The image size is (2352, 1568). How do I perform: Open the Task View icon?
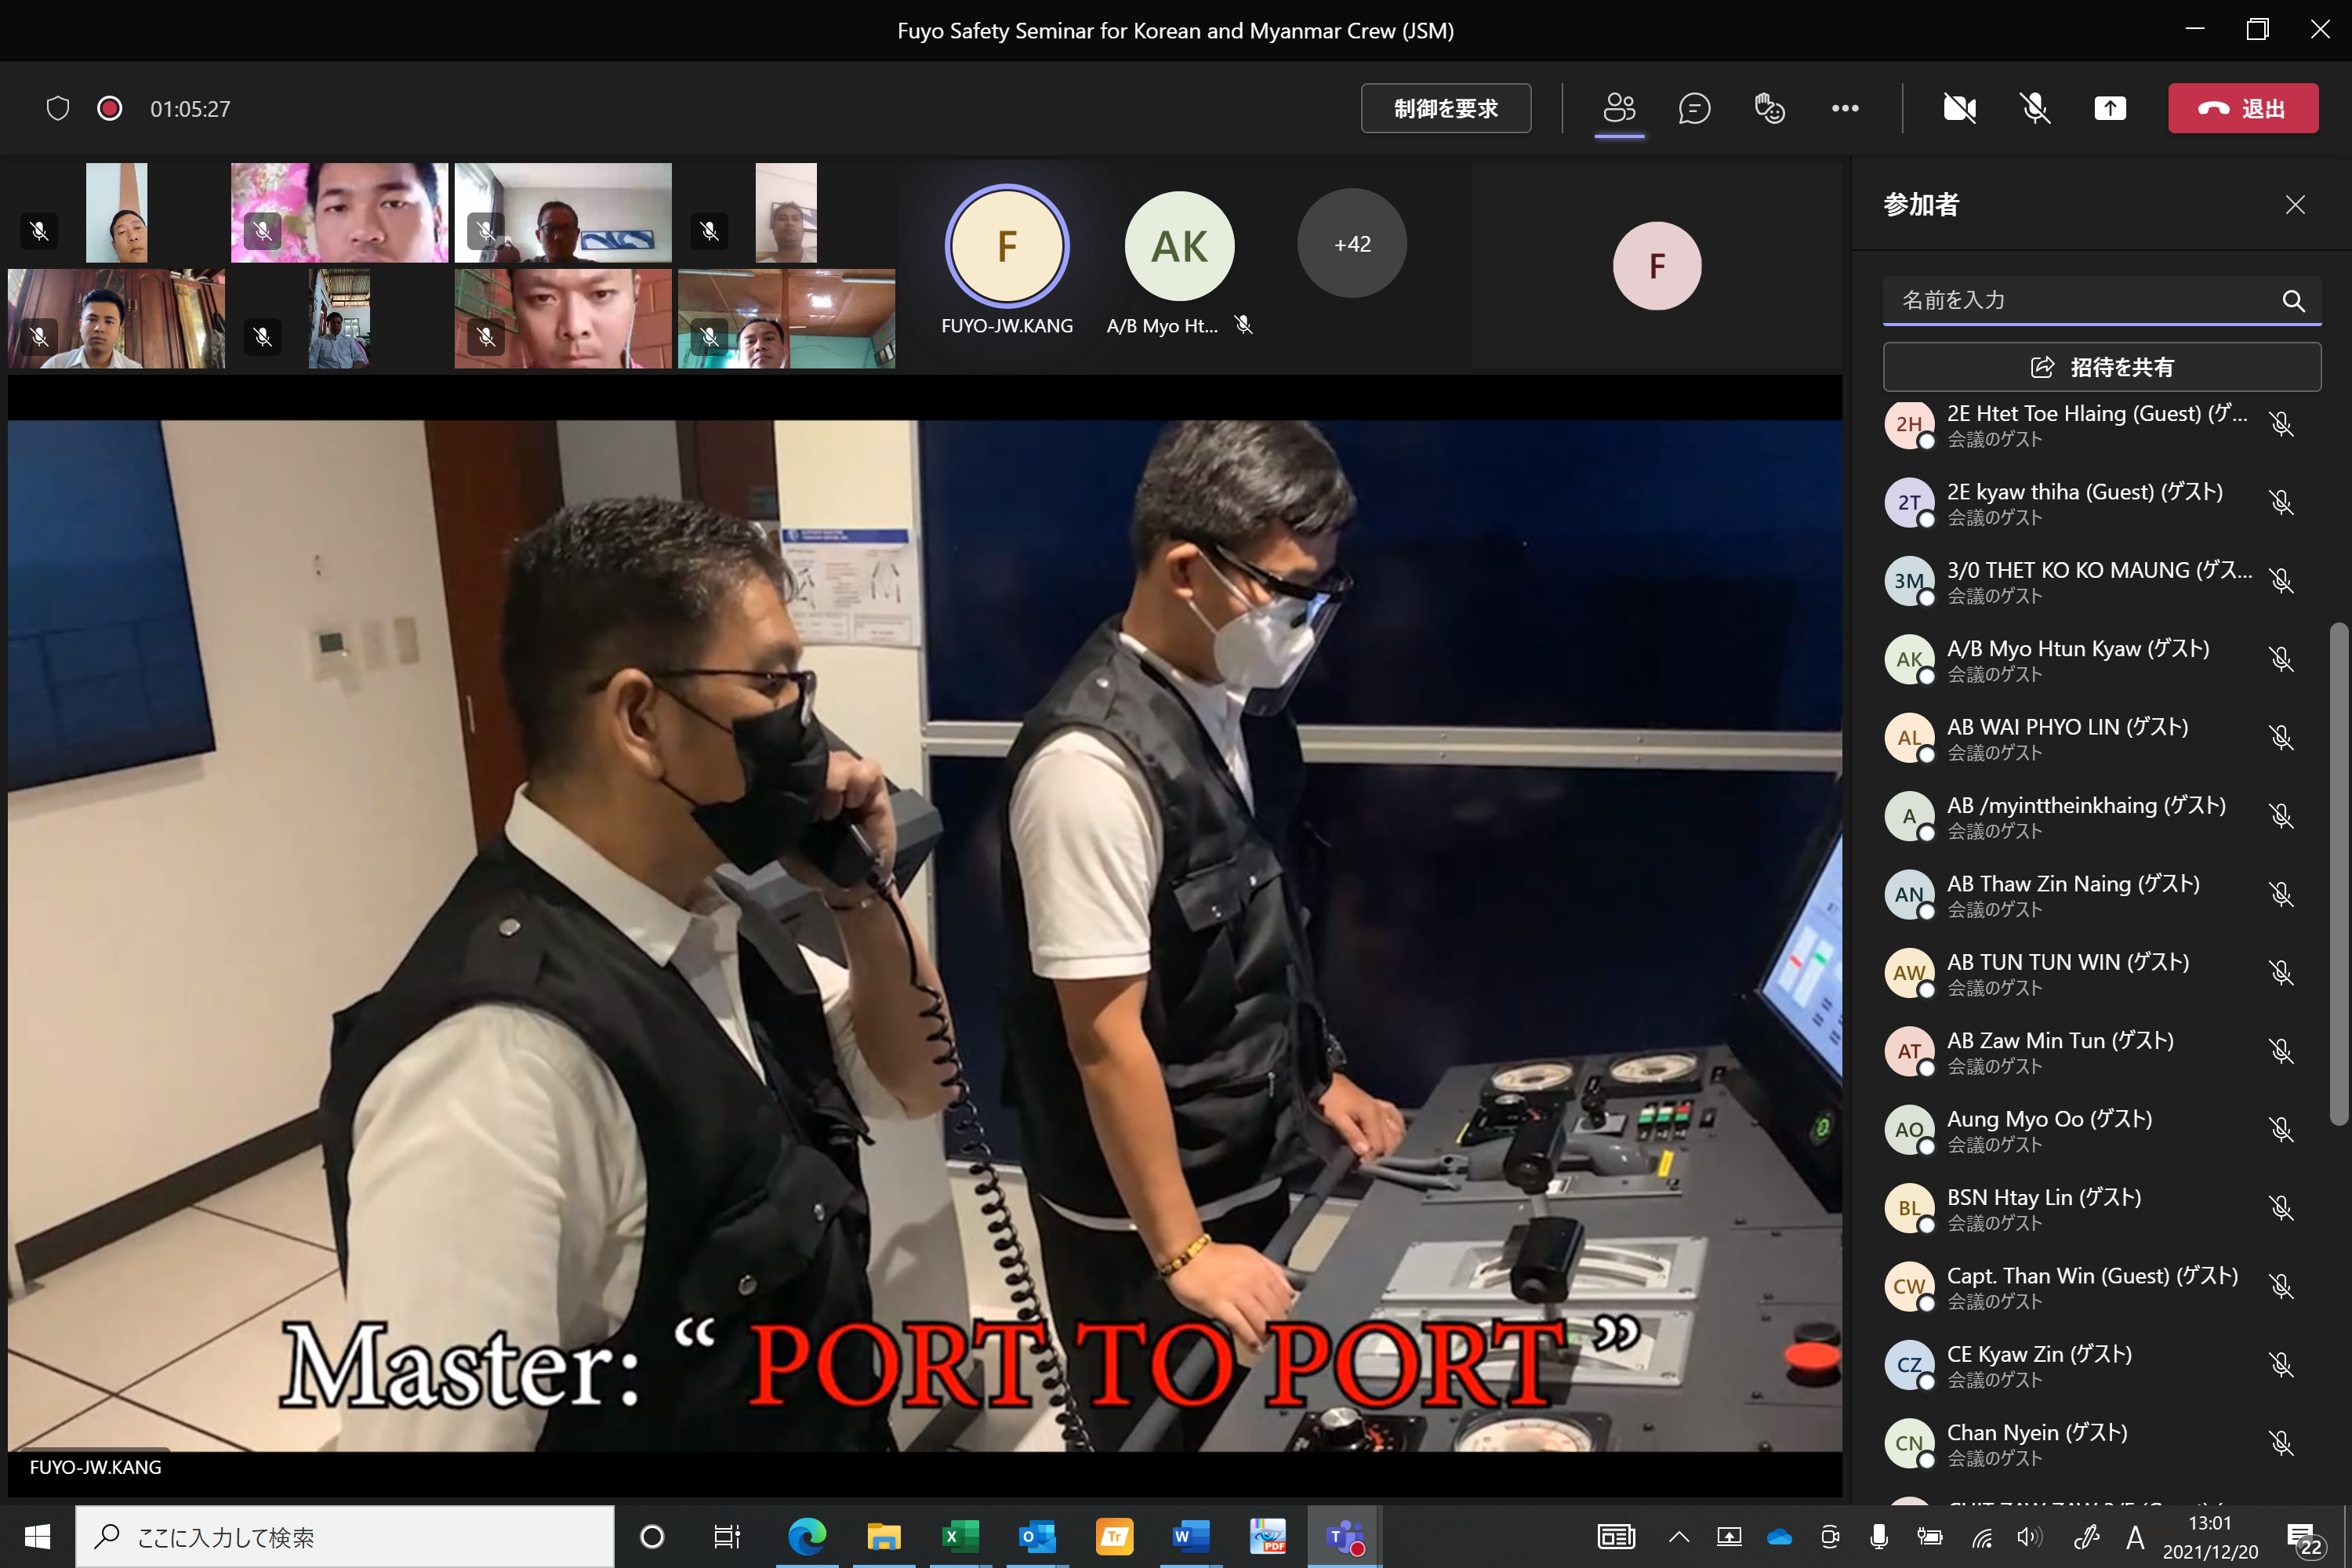[727, 1537]
